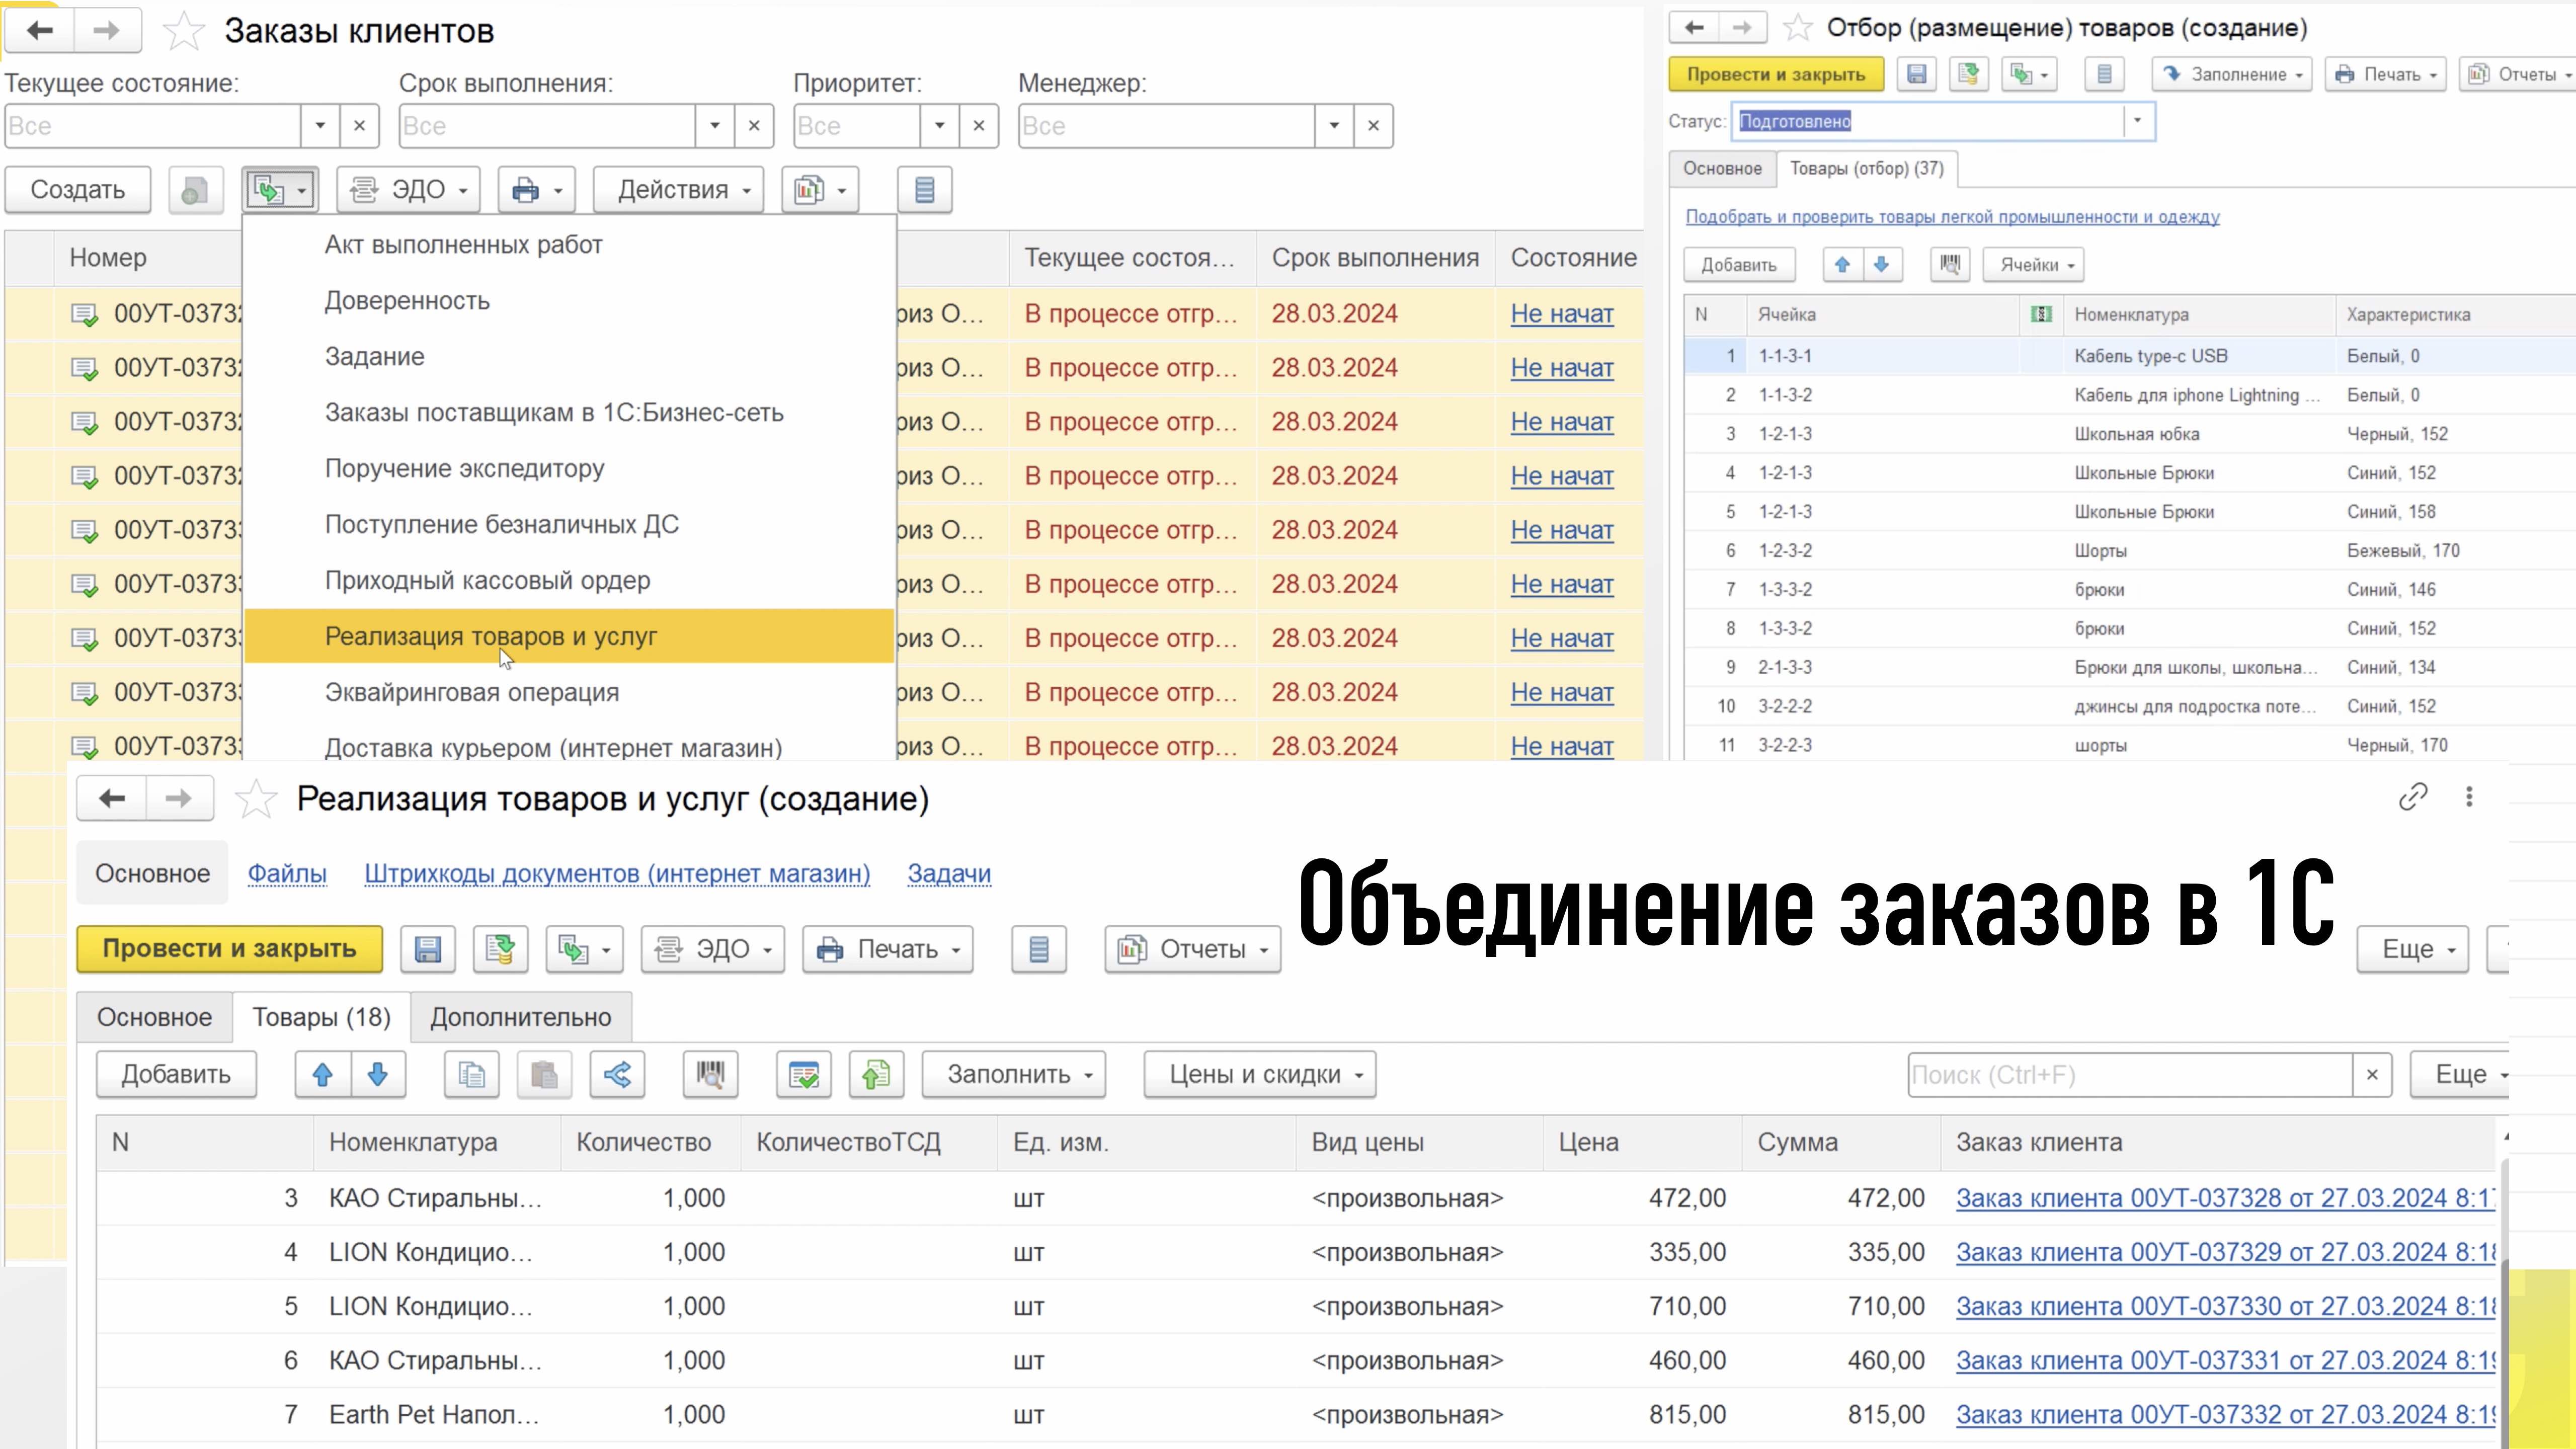
Task: Click save icon in Отбор товаров toolbar
Action: [1916, 74]
